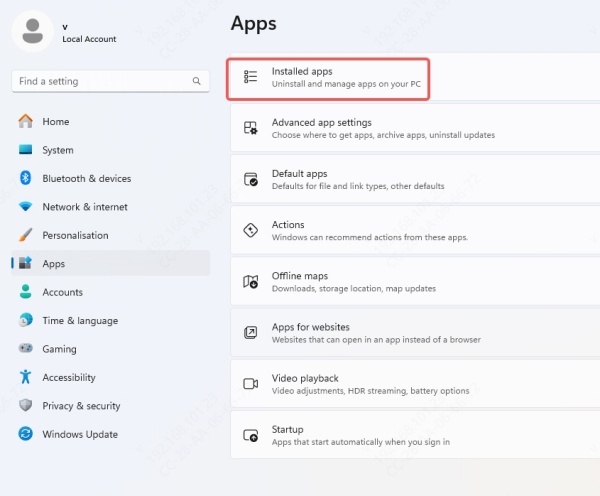Click the Apps page heading
600x496 pixels.
(253, 24)
